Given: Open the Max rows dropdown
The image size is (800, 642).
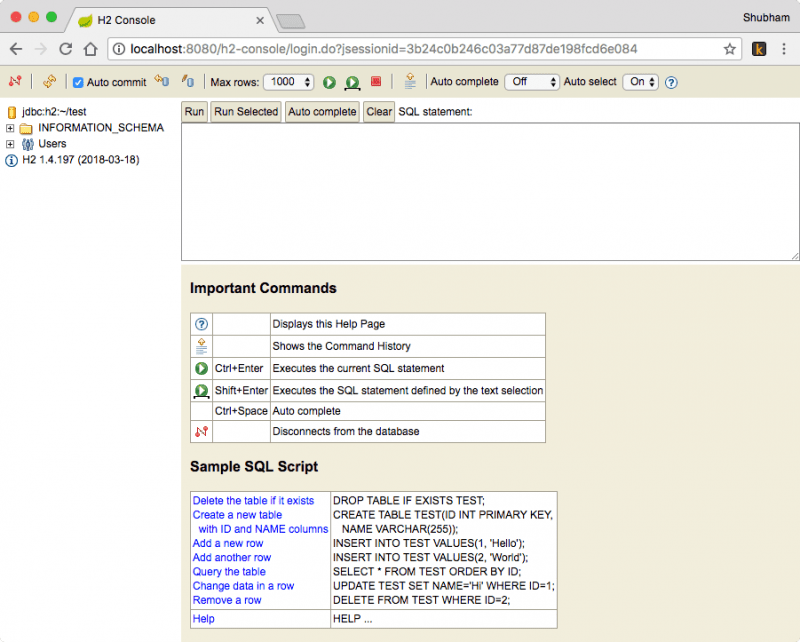Looking at the screenshot, I should [x=289, y=82].
